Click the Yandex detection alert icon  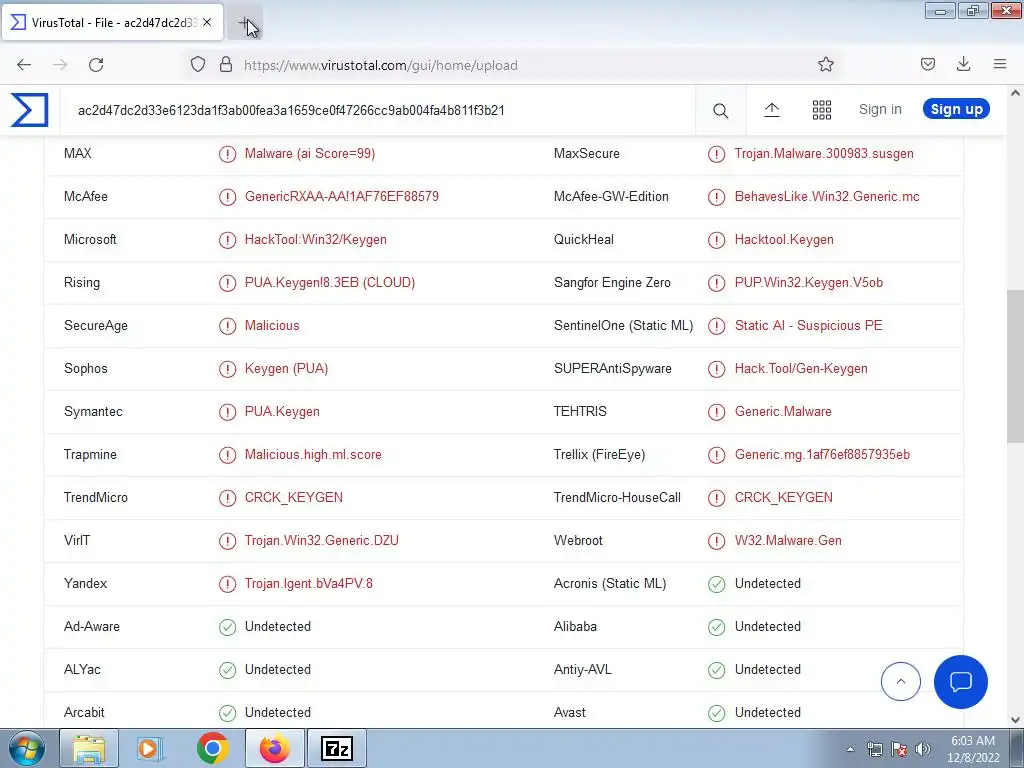227,584
